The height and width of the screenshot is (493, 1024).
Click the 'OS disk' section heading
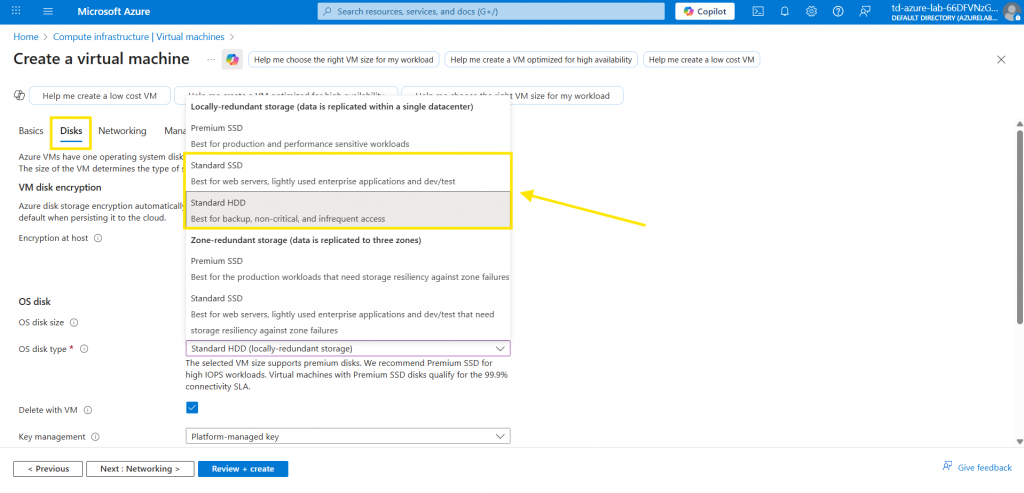35,302
